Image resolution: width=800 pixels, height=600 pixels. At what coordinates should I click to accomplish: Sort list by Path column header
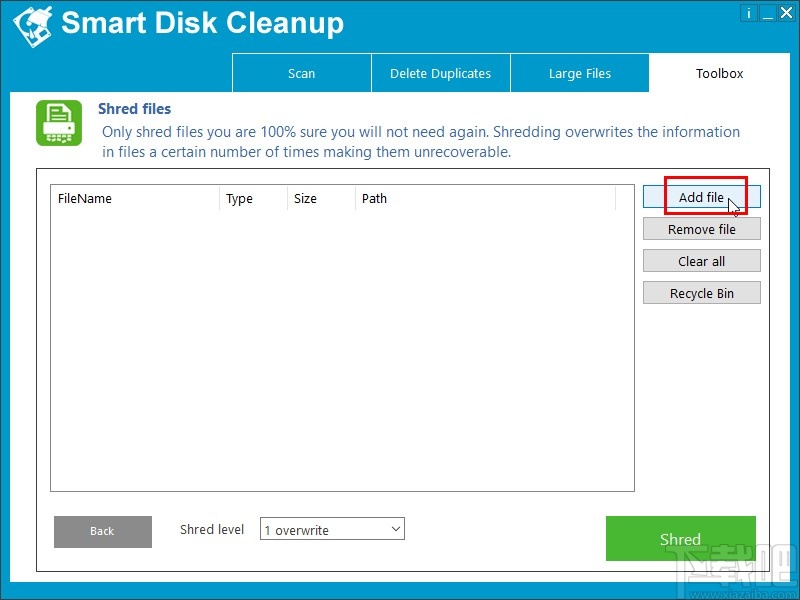click(x=485, y=198)
